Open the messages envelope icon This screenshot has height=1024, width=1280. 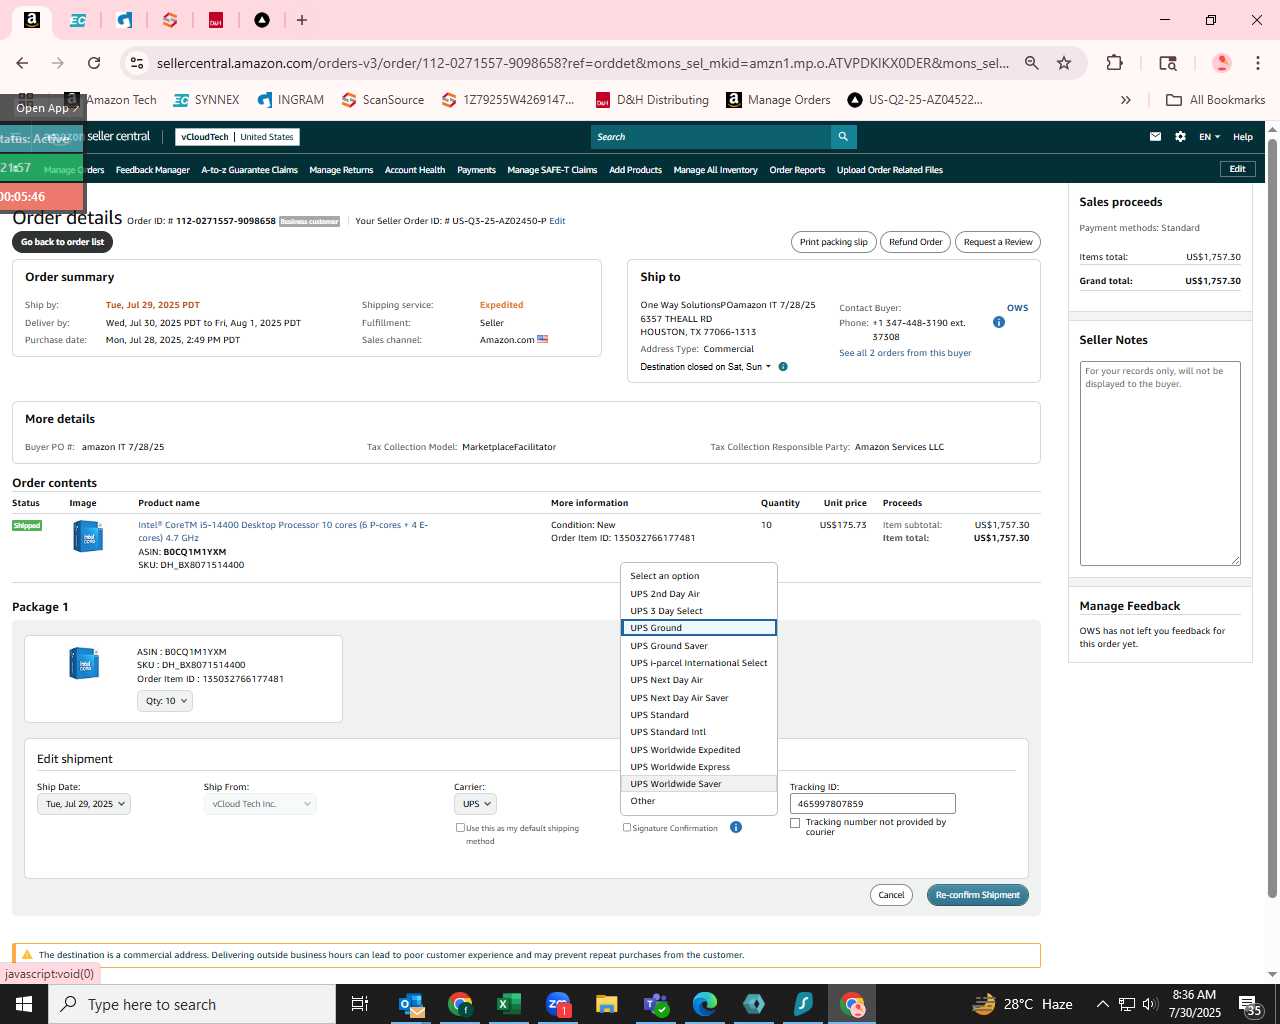[1155, 137]
